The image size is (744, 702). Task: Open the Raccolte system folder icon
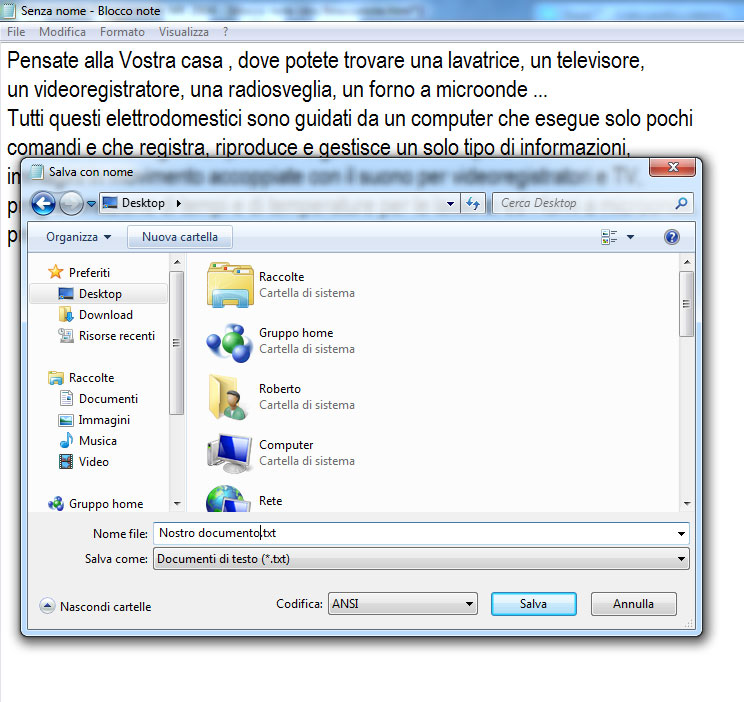pyautogui.click(x=230, y=285)
